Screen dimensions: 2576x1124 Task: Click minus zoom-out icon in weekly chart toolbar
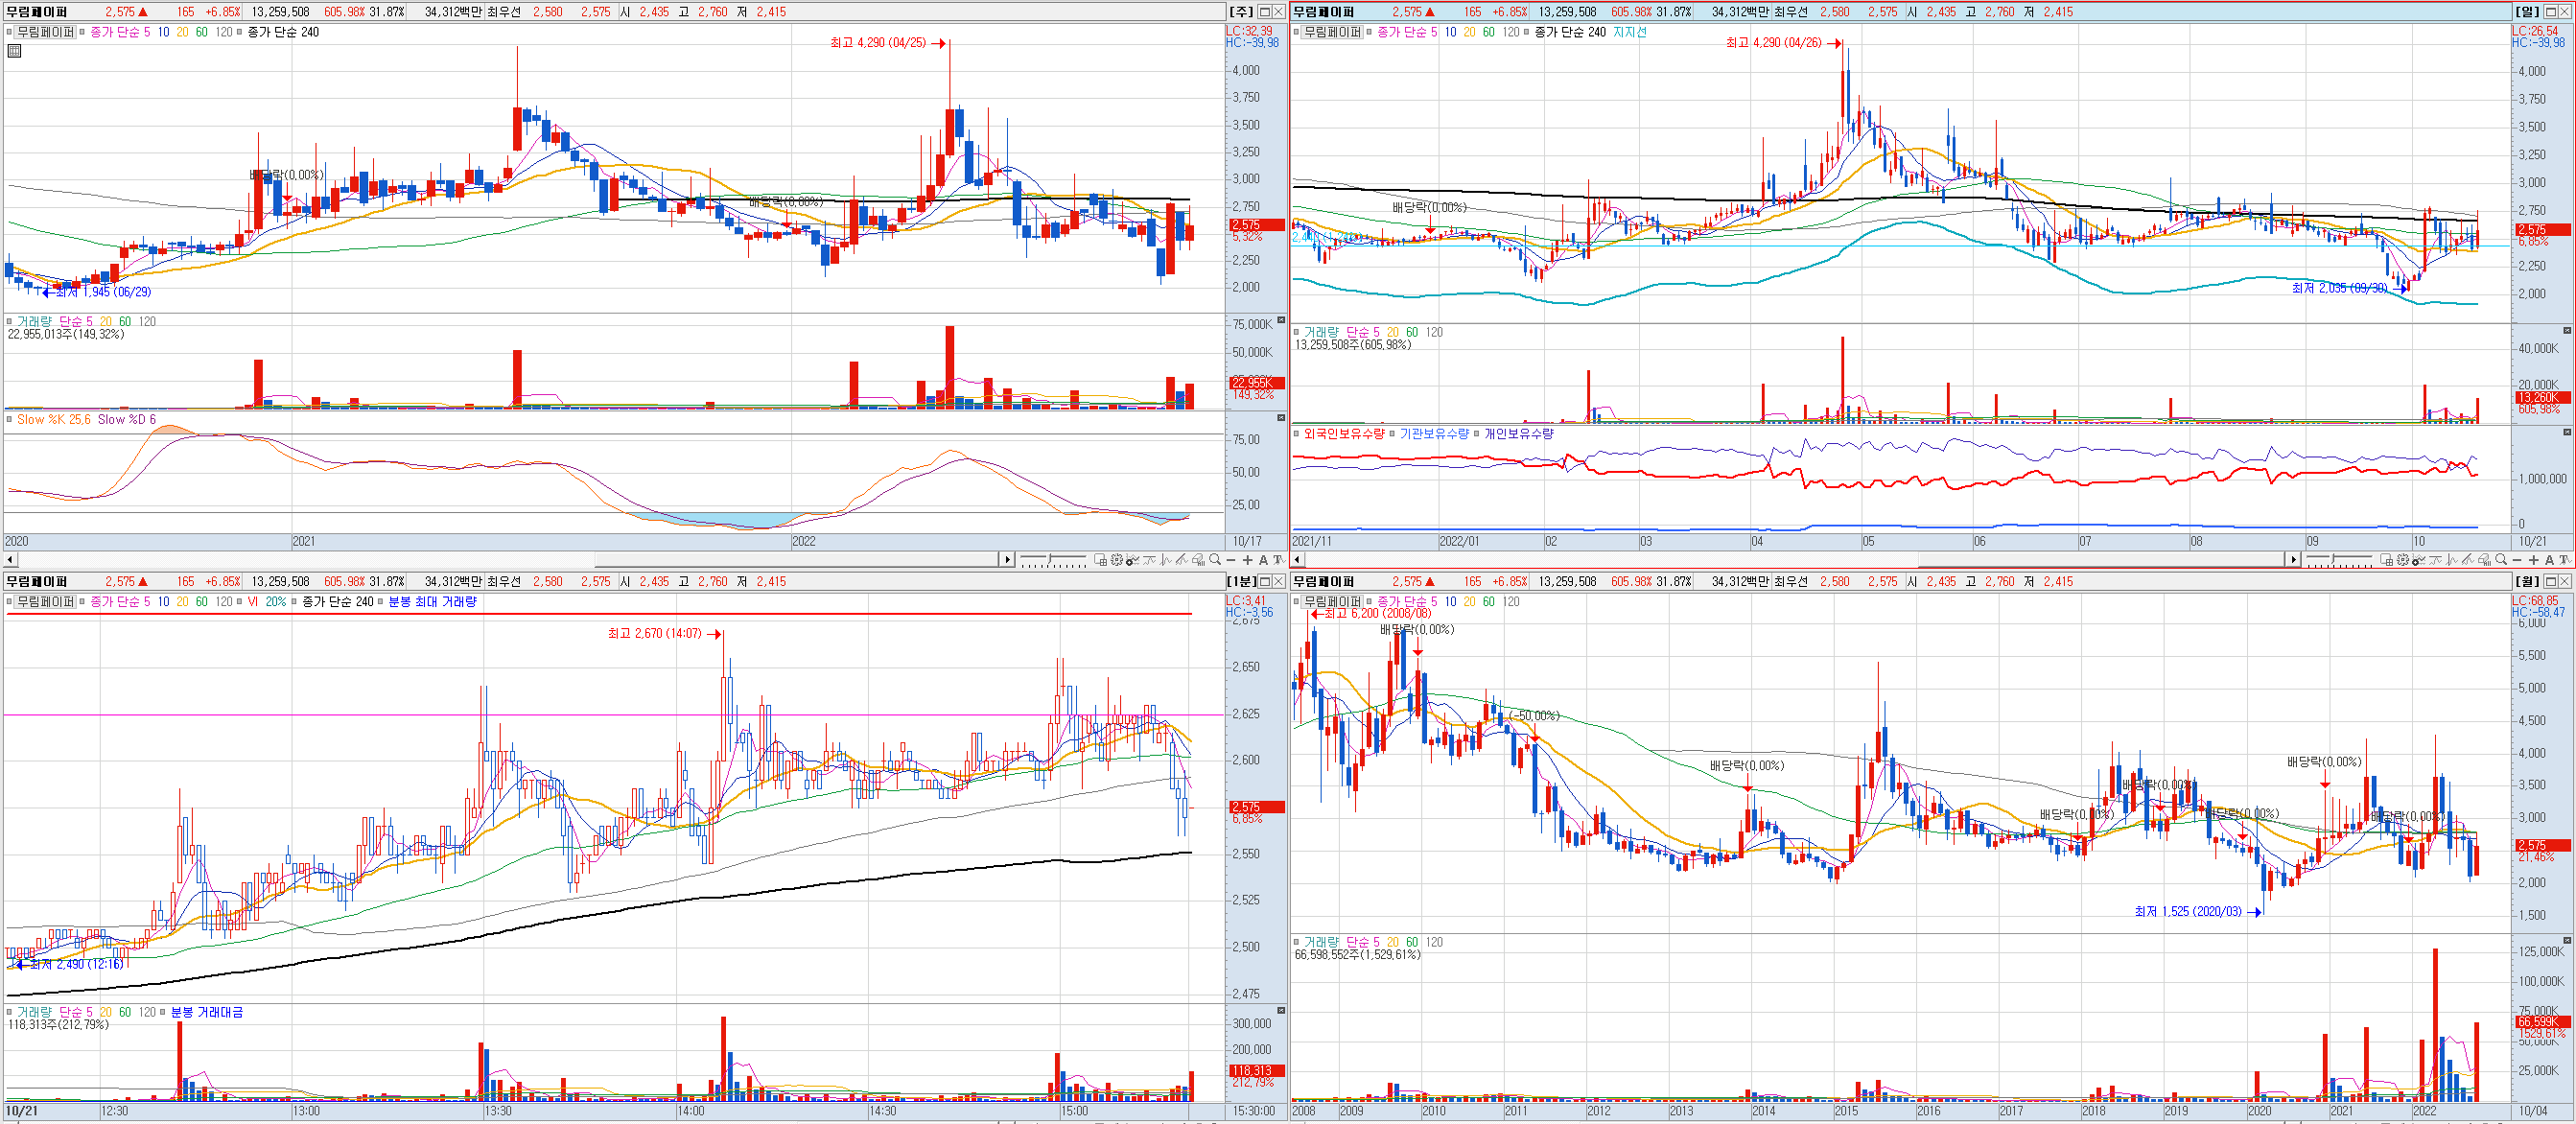tap(1231, 560)
